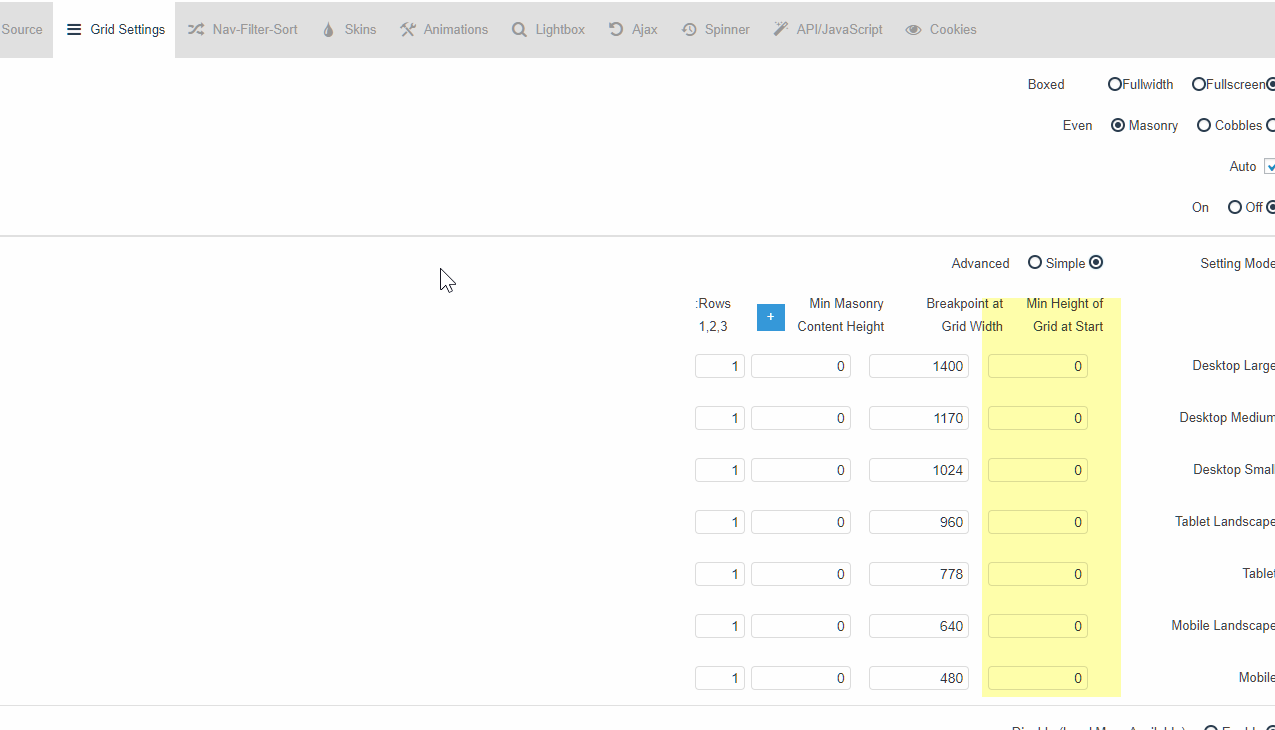Switch to the Source tab
This screenshot has height=730, width=1275.
22,29
